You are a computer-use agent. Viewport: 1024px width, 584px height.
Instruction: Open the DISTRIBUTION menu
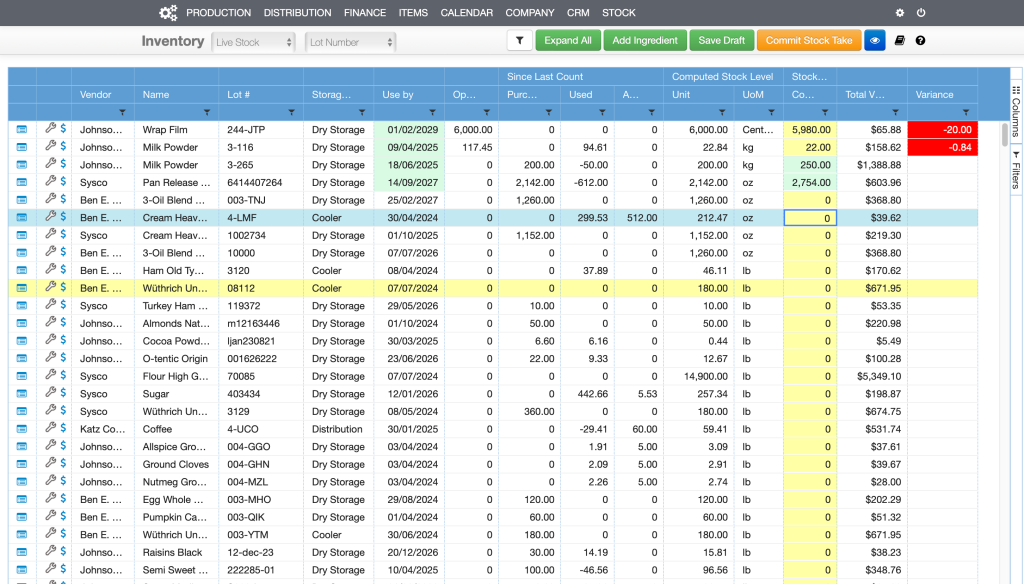[x=297, y=12]
